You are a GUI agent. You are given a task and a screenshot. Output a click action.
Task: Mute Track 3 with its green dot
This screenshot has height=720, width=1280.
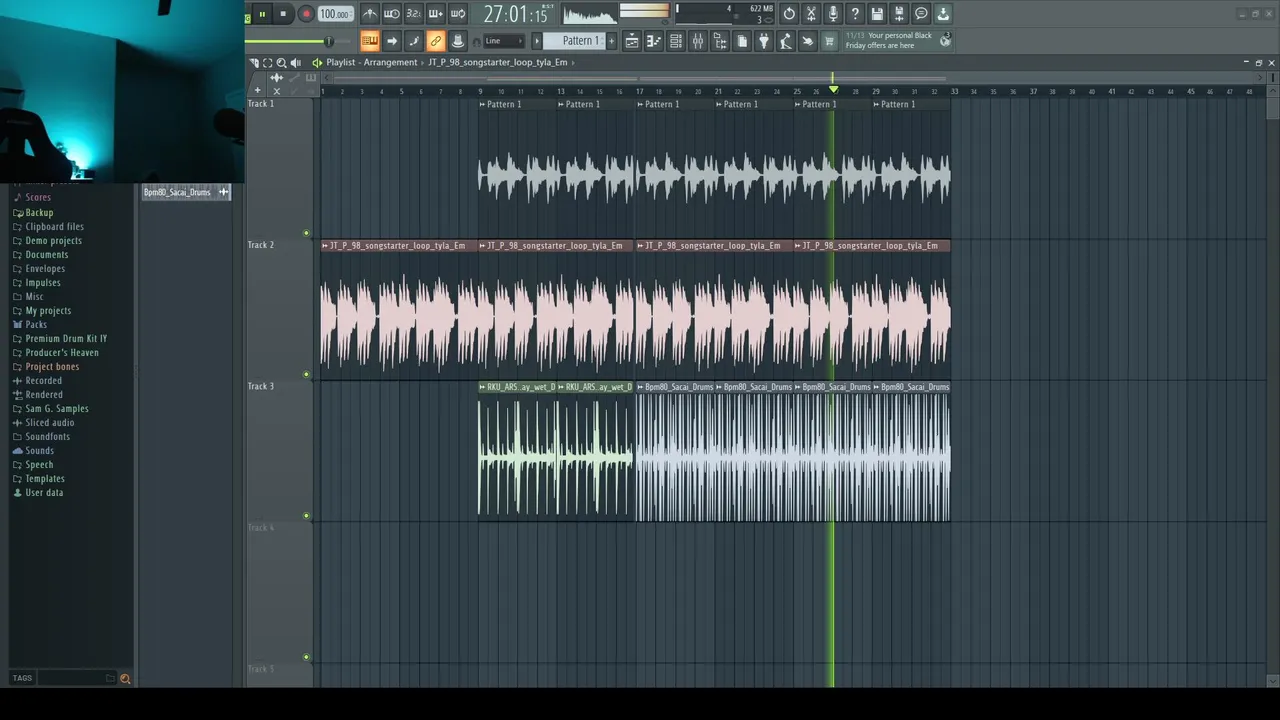pyautogui.click(x=307, y=516)
